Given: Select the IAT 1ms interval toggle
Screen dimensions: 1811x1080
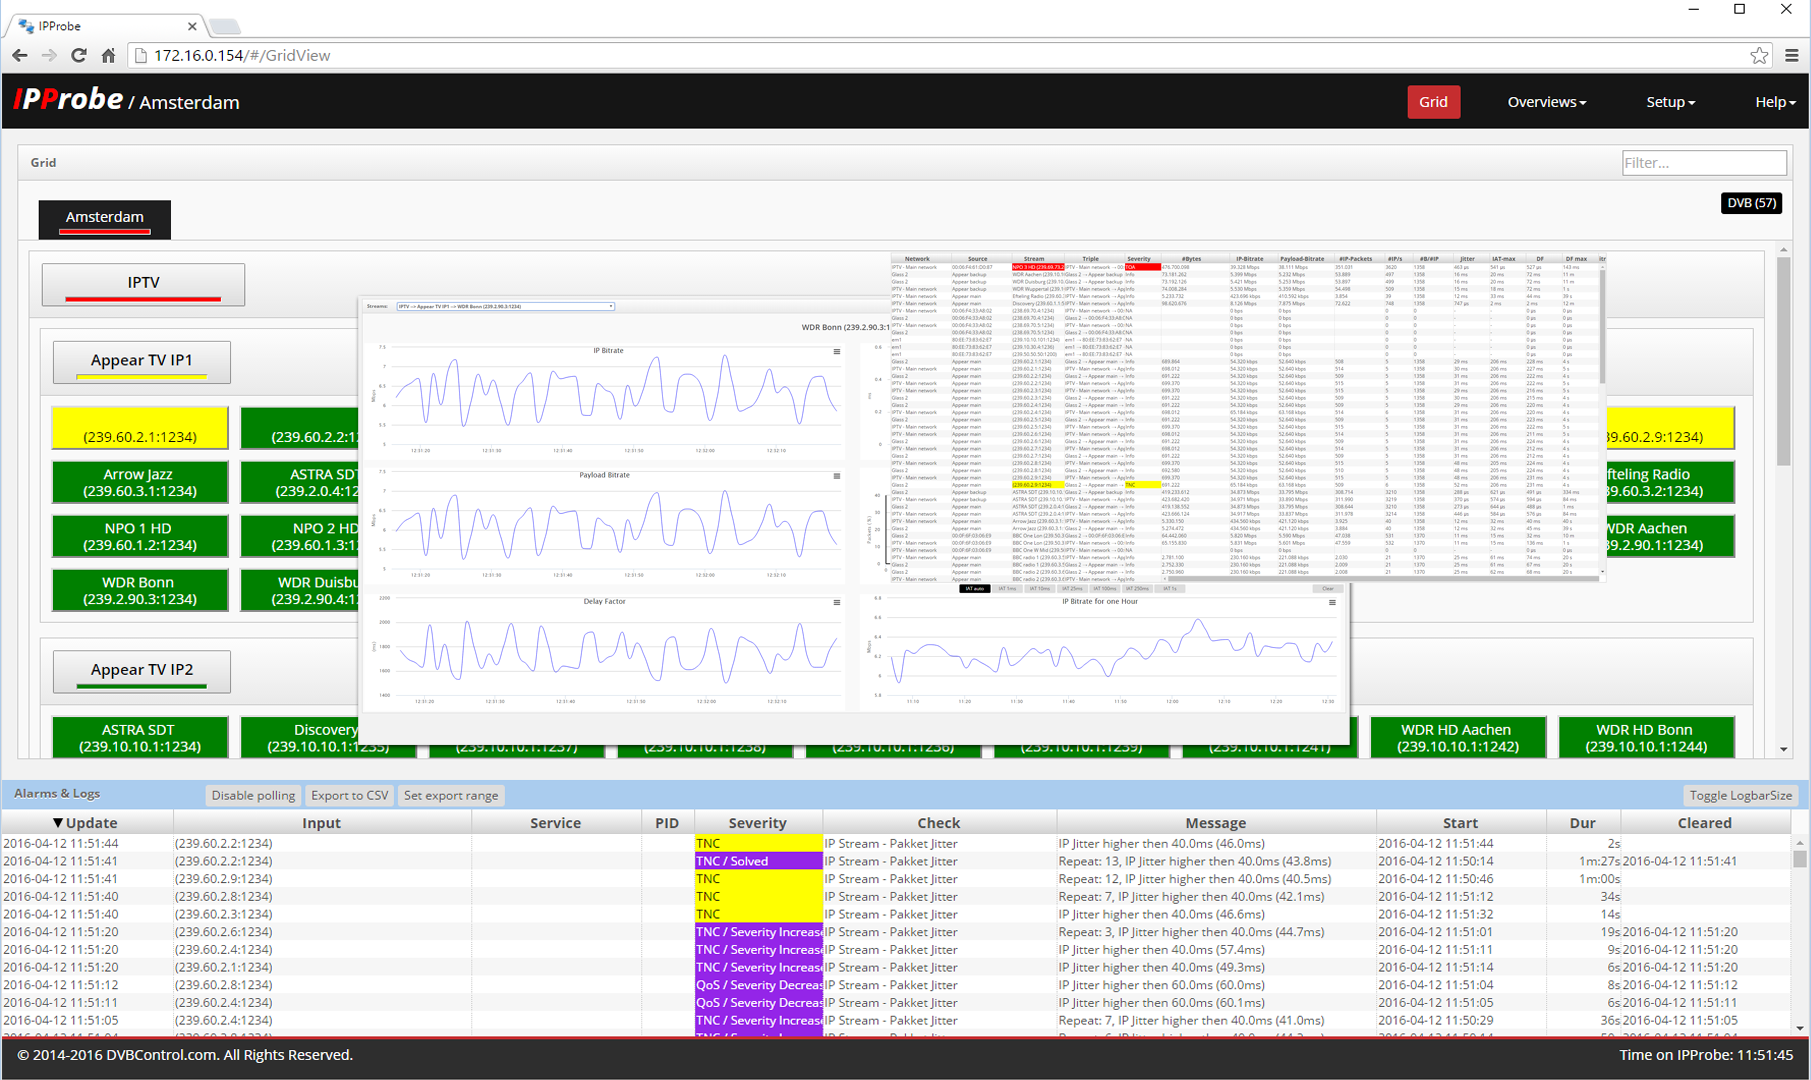Looking at the screenshot, I should (x=1007, y=589).
